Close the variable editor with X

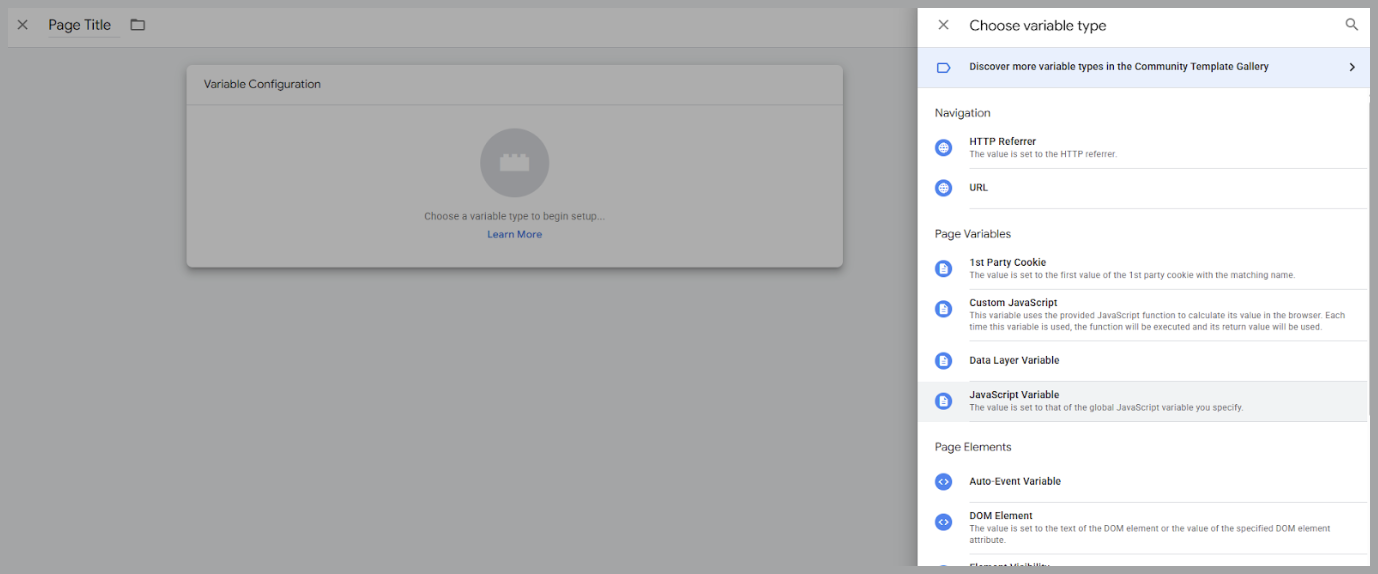[x=23, y=25]
